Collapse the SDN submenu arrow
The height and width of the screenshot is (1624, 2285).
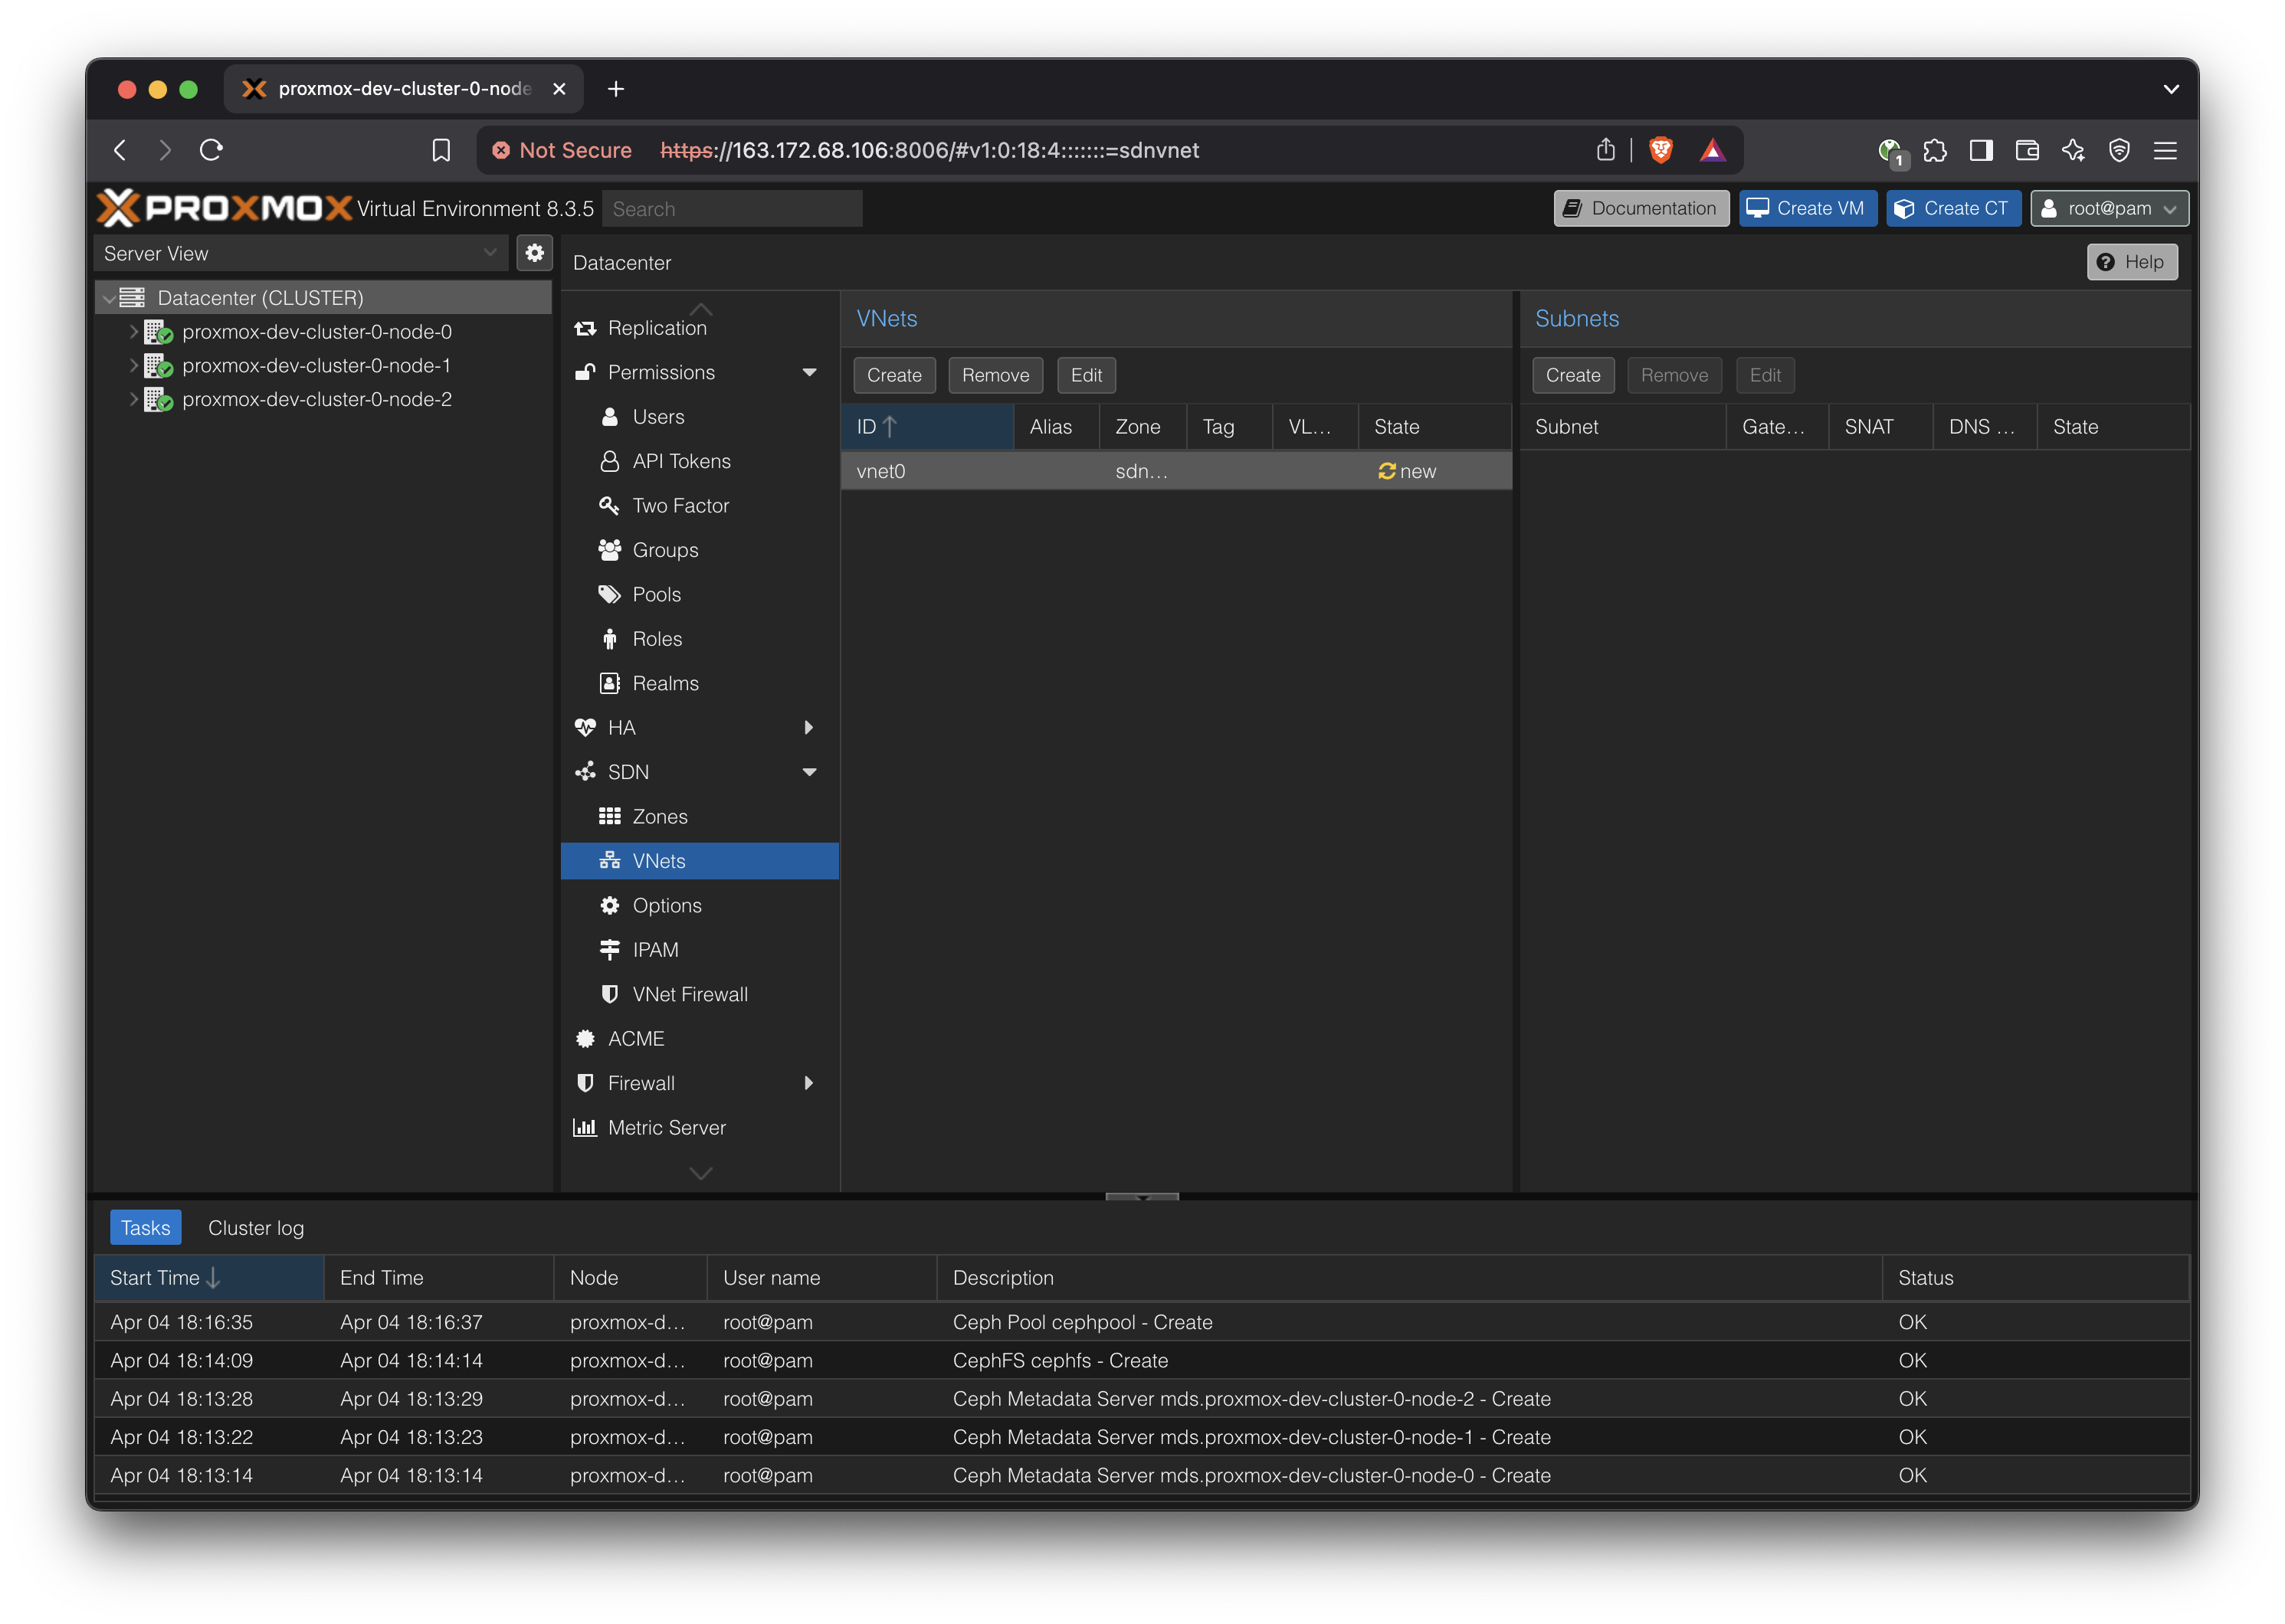tap(809, 772)
